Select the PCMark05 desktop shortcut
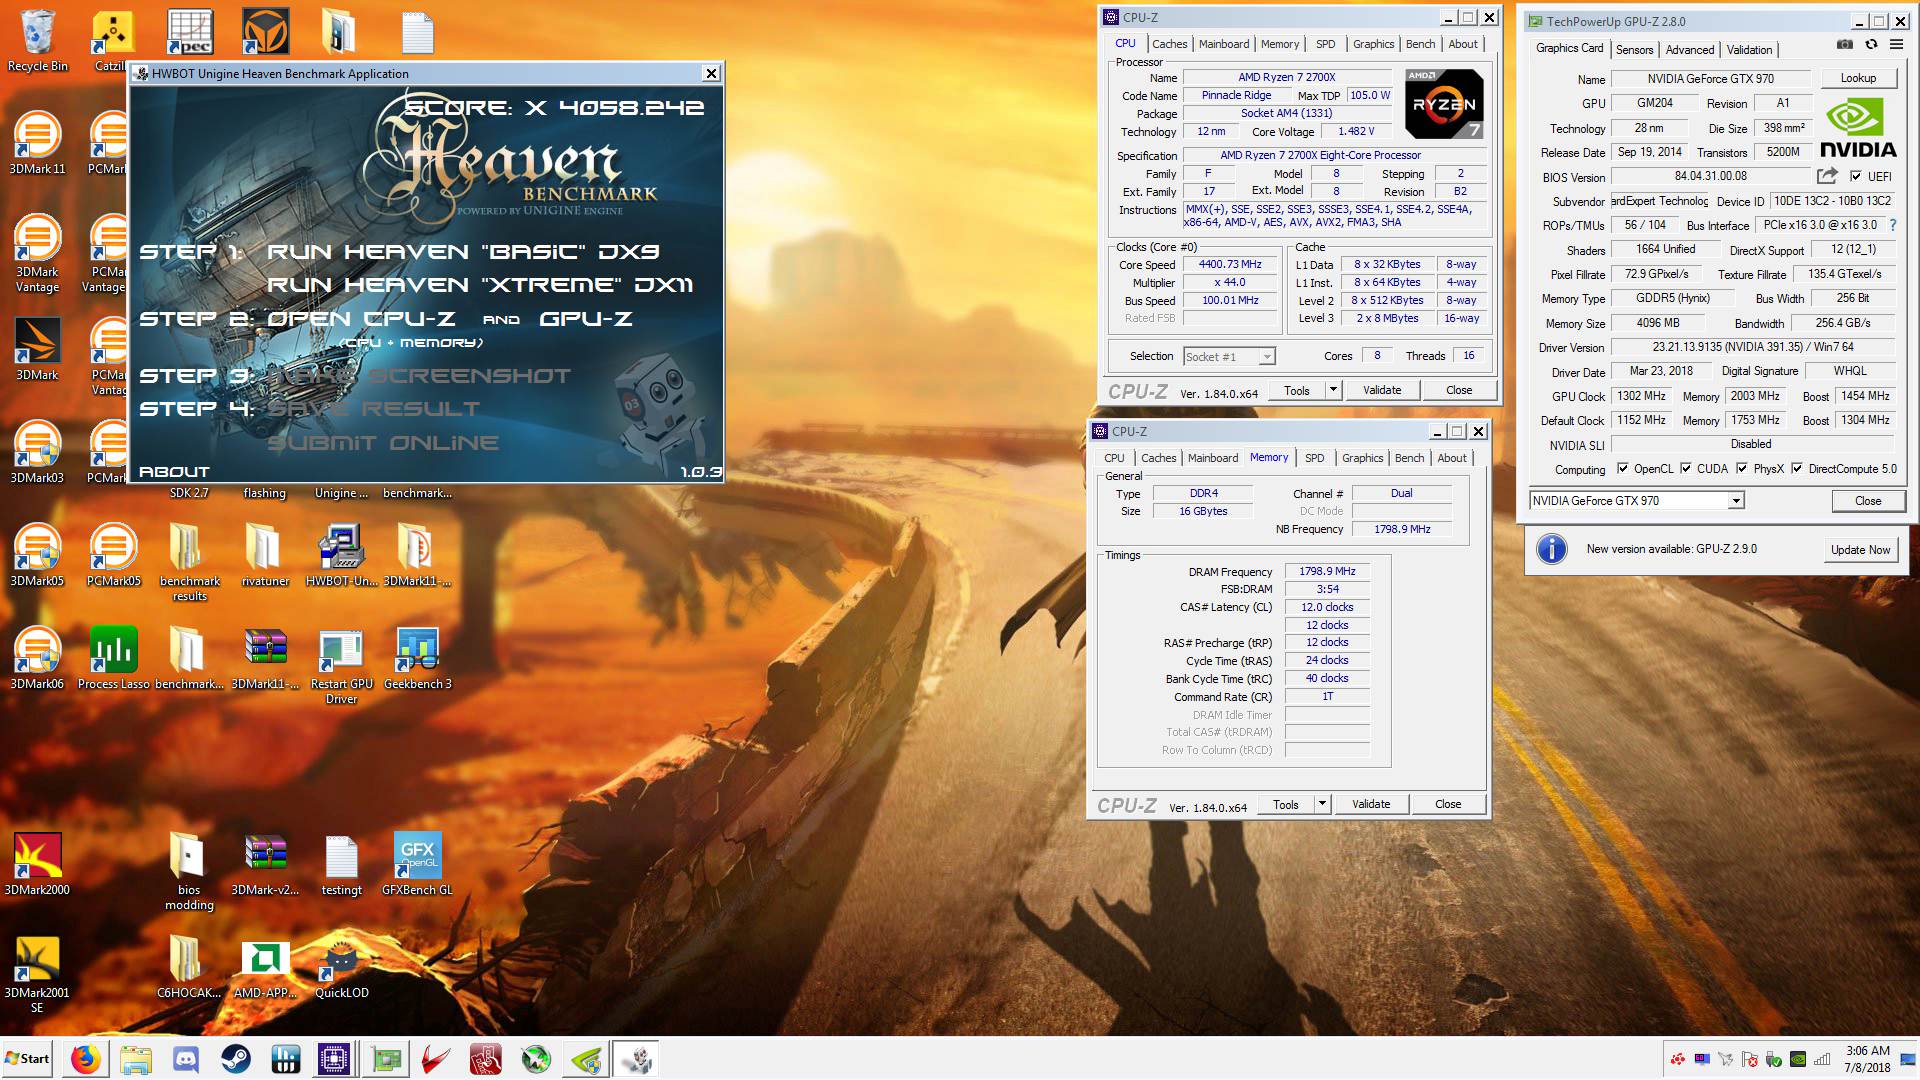 click(113, 555)
